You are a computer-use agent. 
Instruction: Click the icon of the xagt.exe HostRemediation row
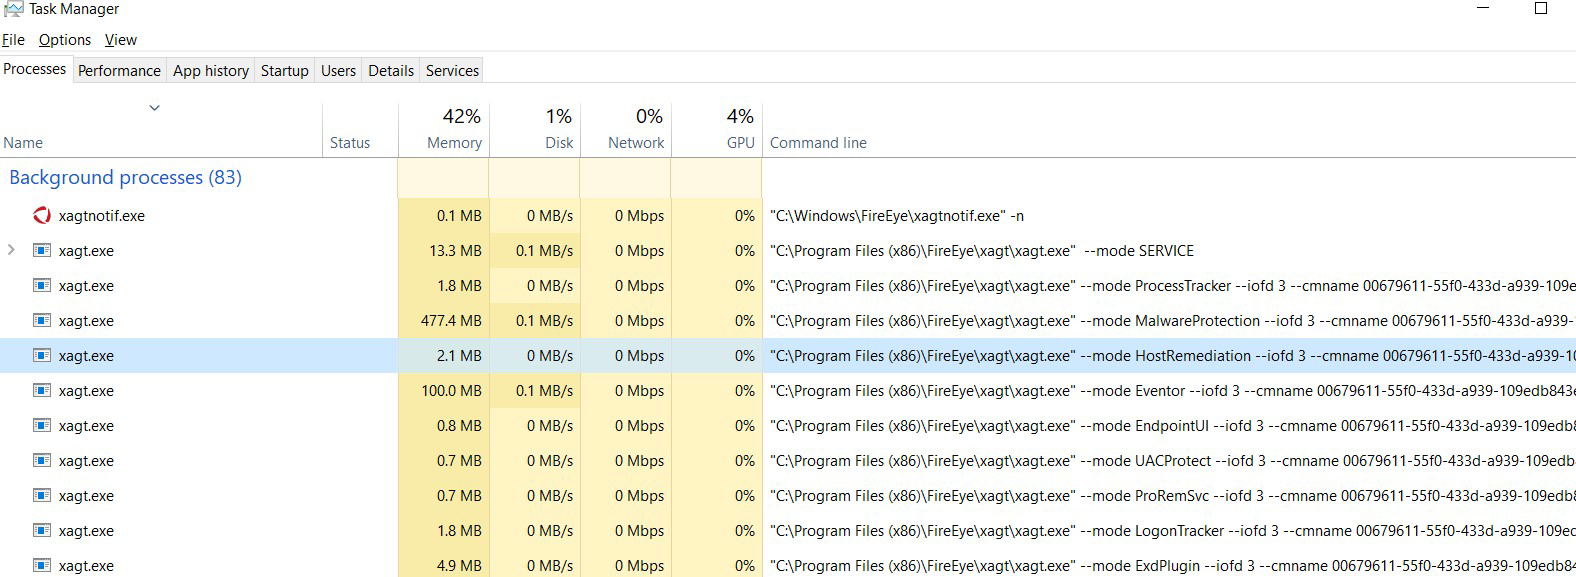tap(42, 355)
